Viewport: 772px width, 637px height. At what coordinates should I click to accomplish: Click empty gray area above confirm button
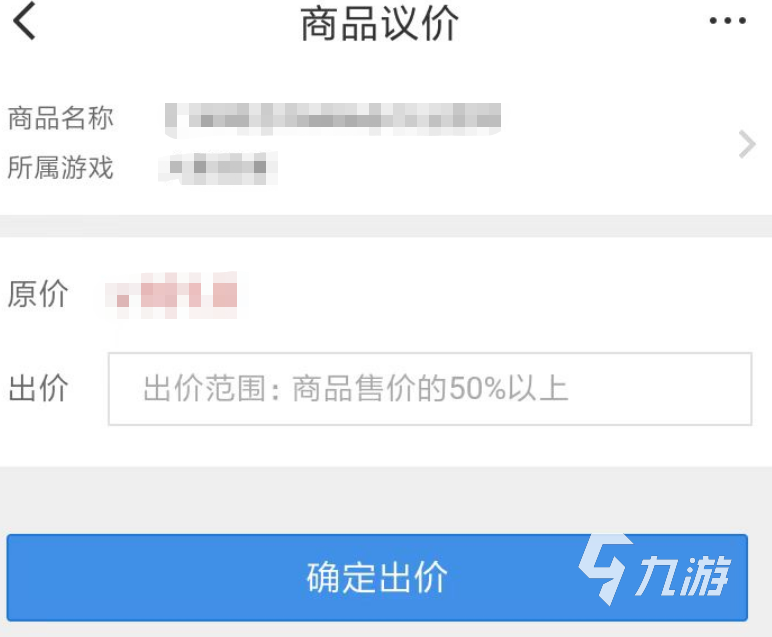pyautogui.click(x=386, y=500)
